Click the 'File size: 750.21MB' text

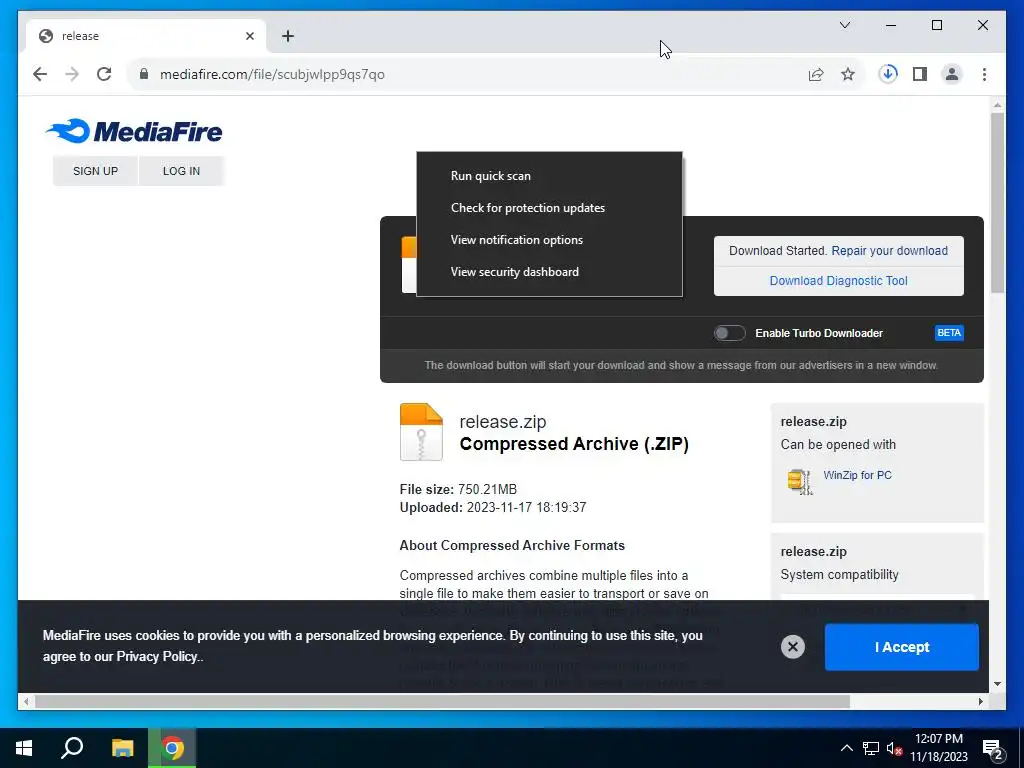(458, 489)
